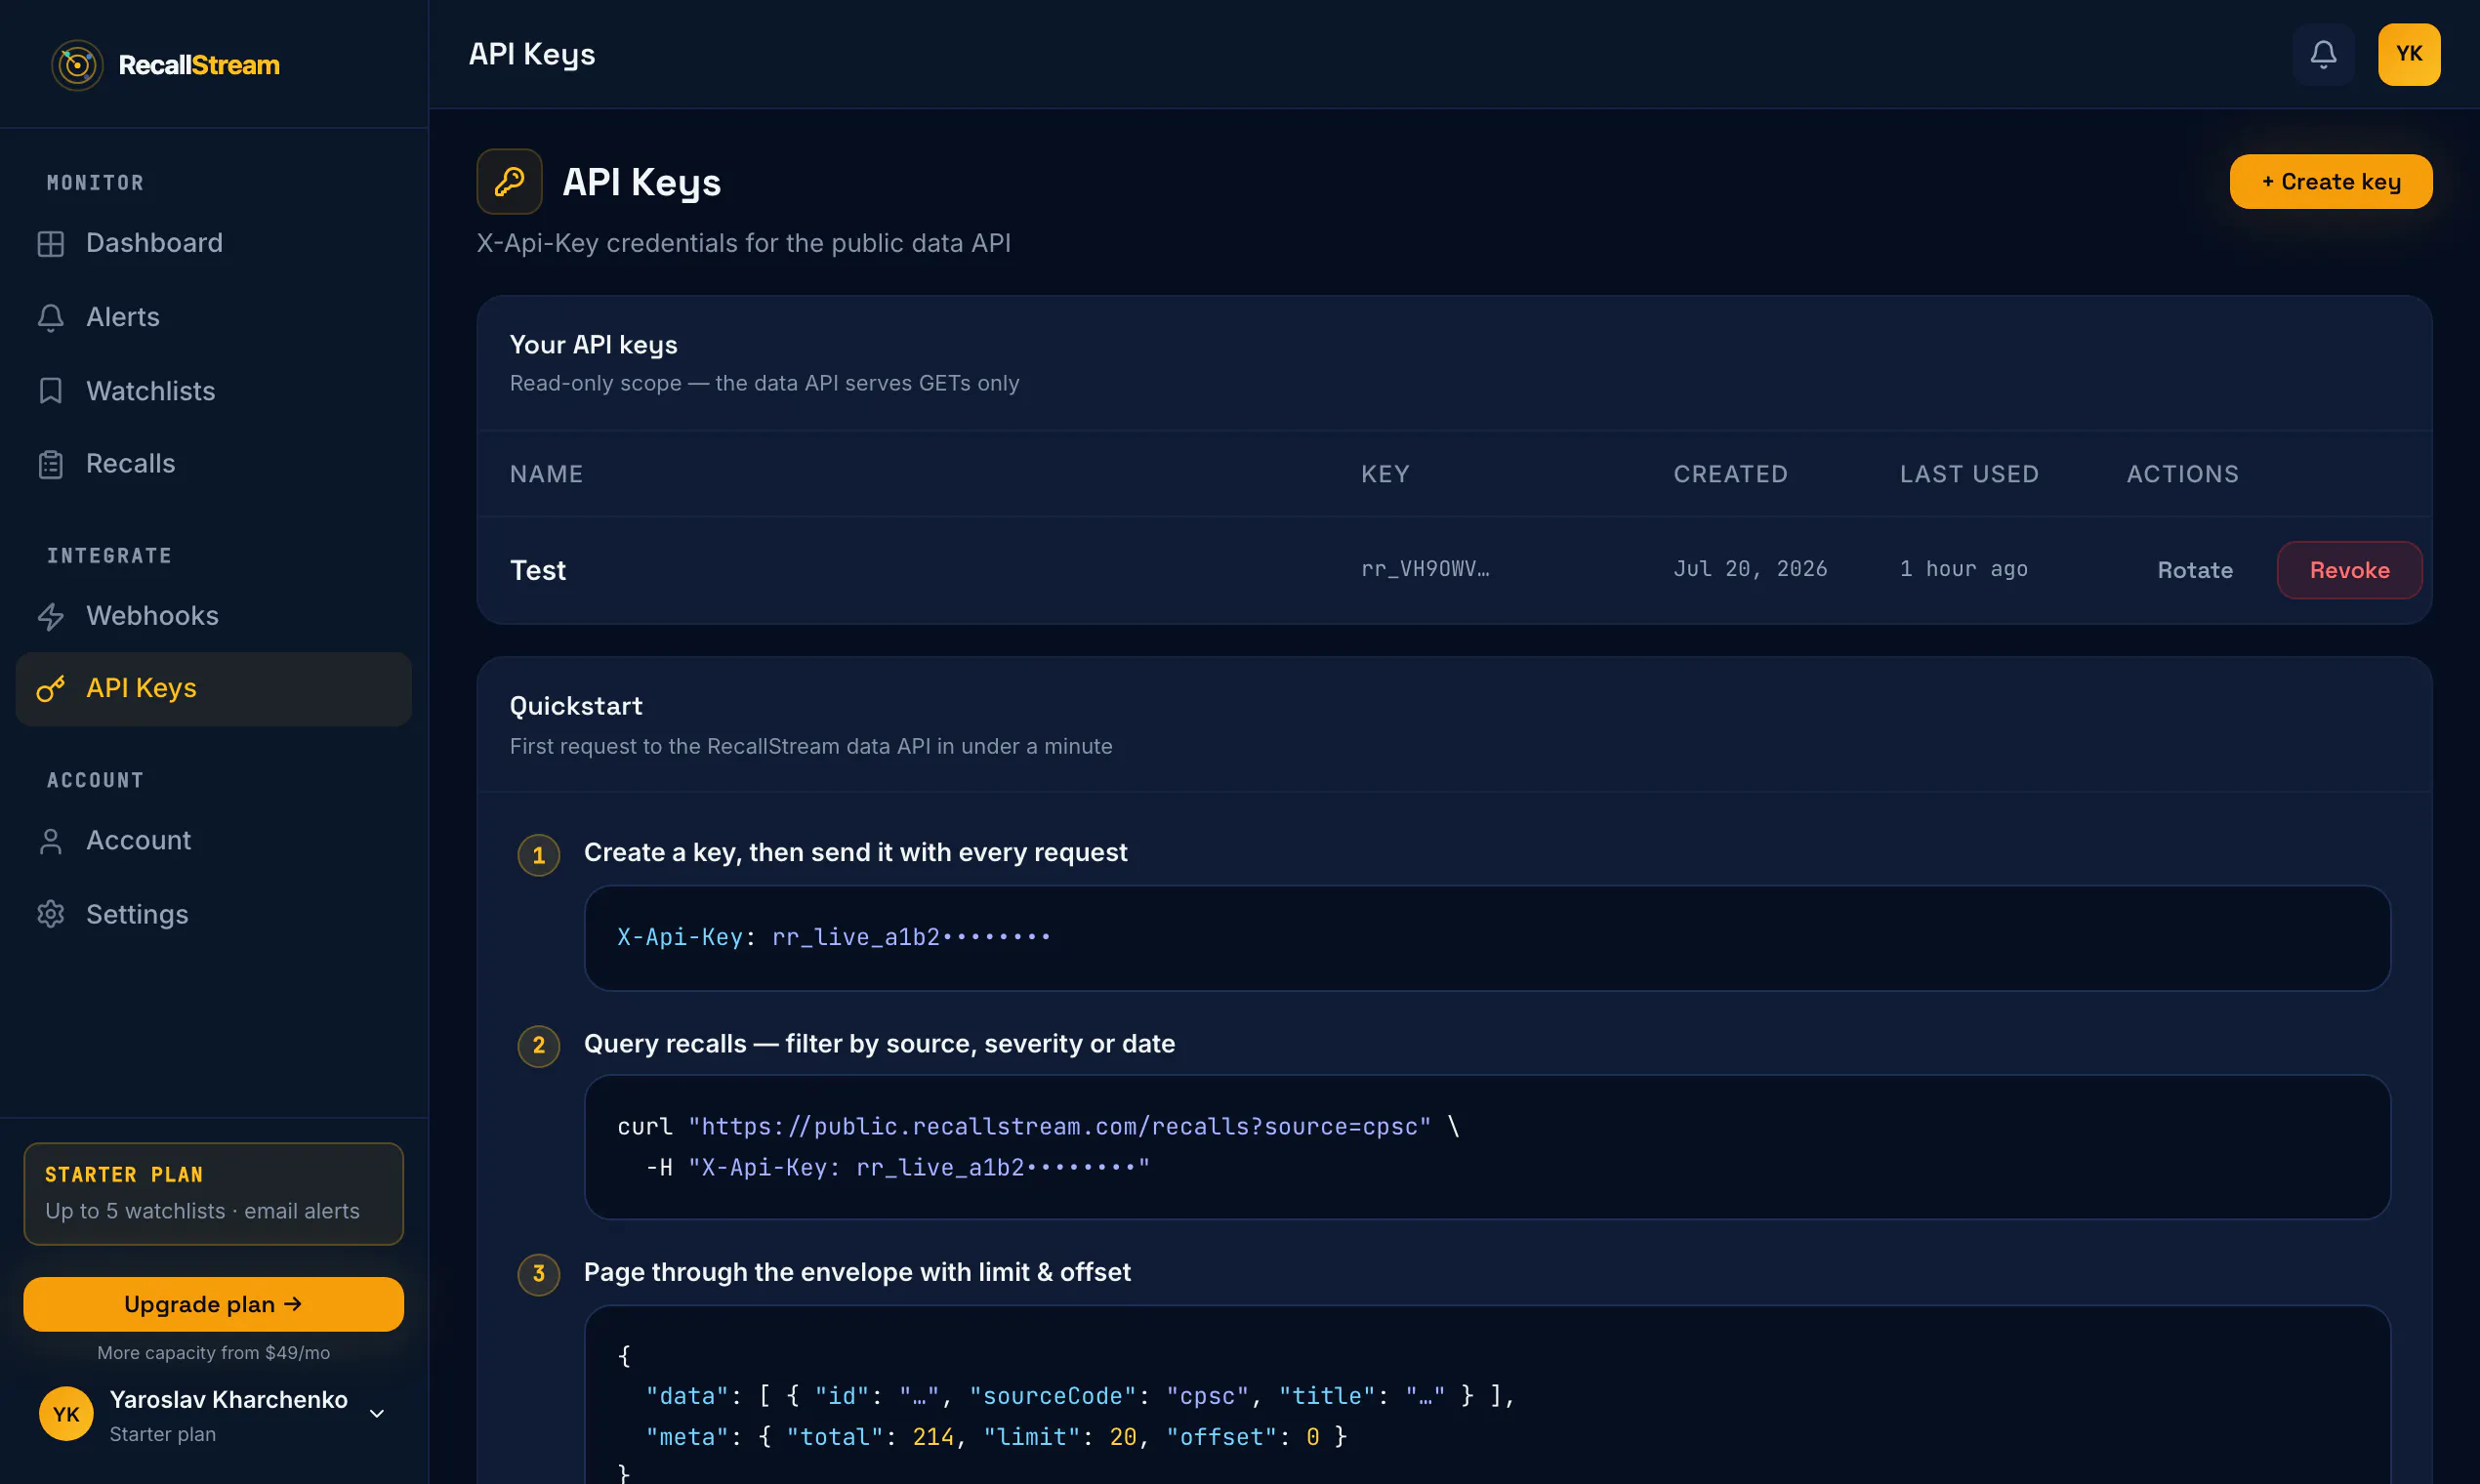Click the Account person icon
Screen dimensions: 2480x1484
[51, 841]
